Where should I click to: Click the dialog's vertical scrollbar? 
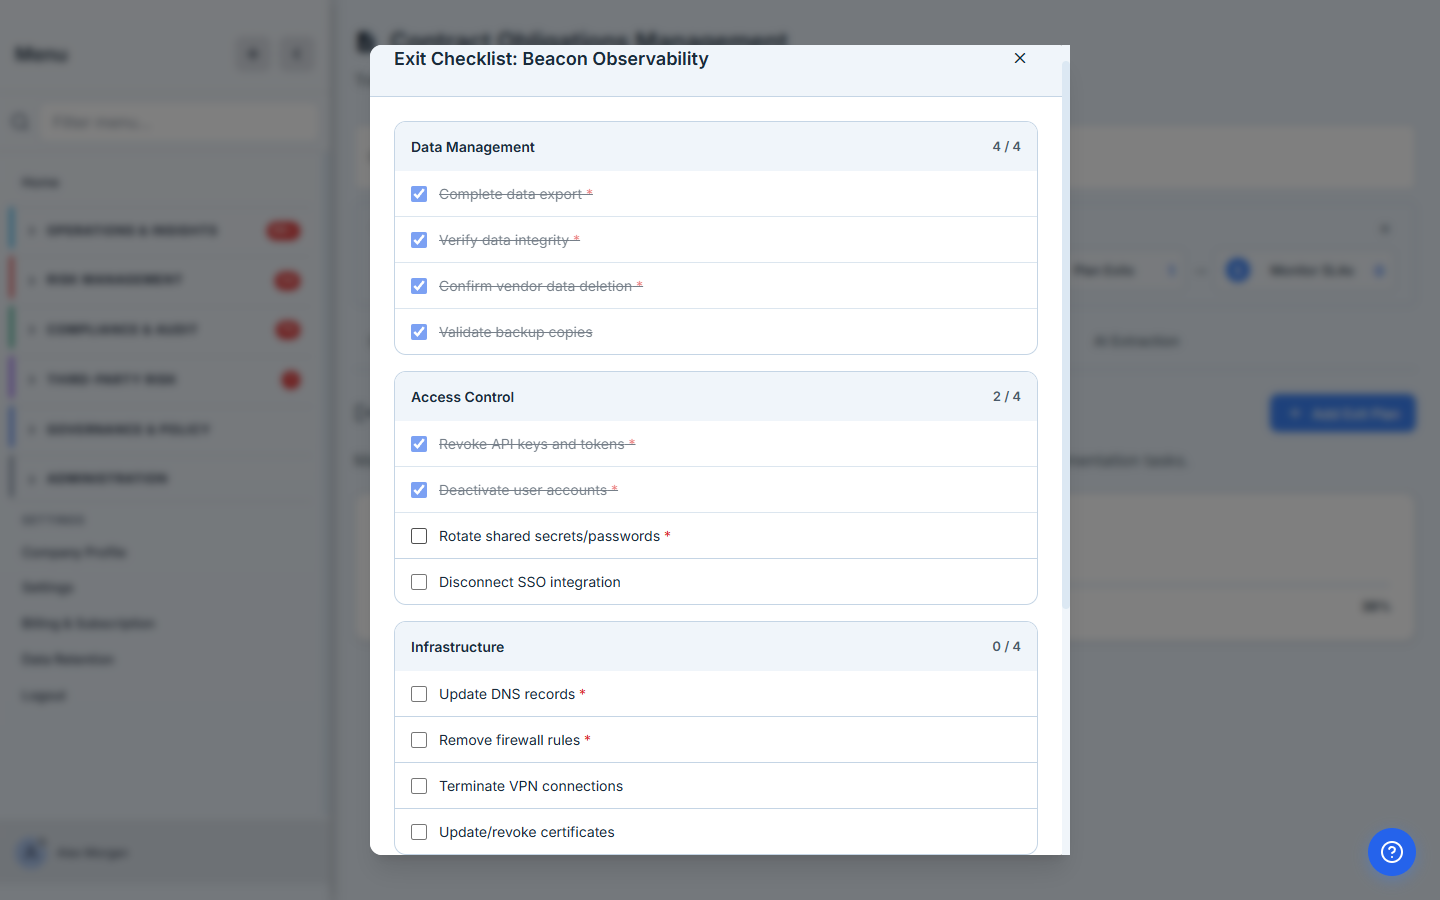coord(1066,335)
